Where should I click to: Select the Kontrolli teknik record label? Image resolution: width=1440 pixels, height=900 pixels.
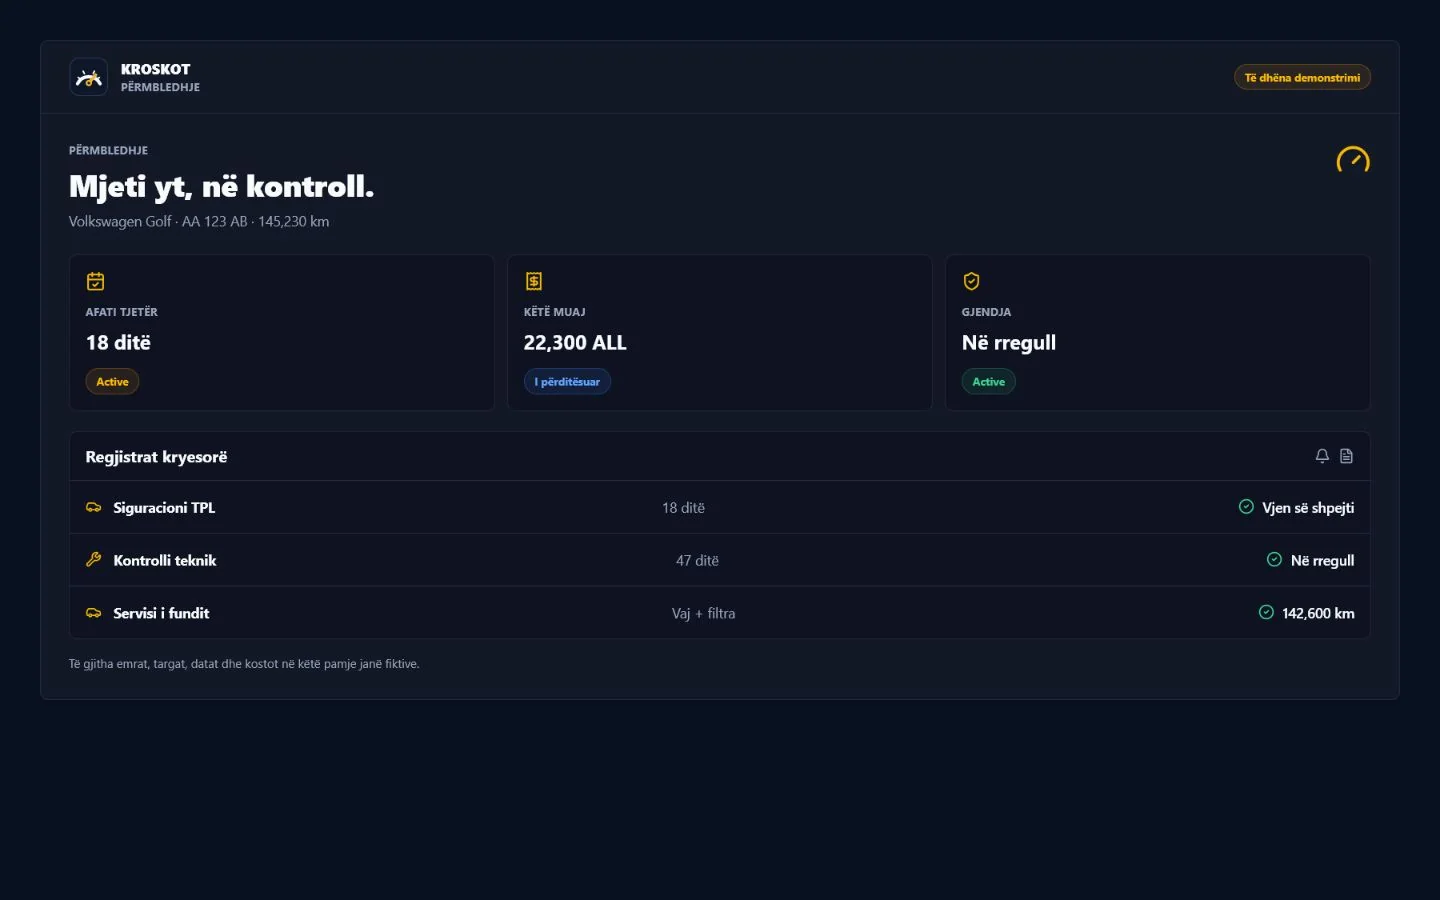[165, 561]
